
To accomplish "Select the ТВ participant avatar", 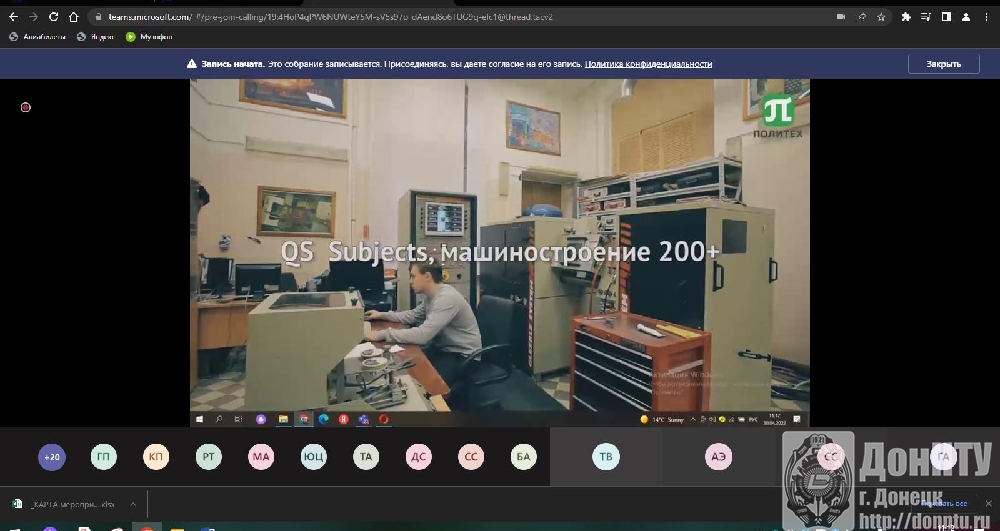I will point(605,457).
